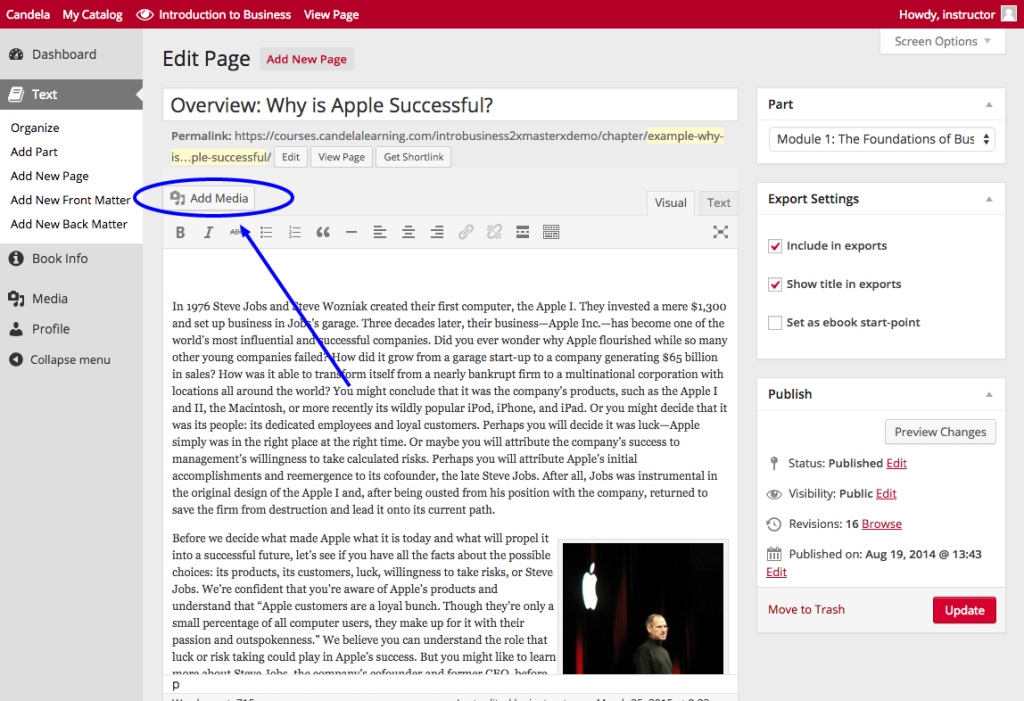This screenshot has height=701, width=1024.
Task: Edit the Published status
Action: point(897,463)
